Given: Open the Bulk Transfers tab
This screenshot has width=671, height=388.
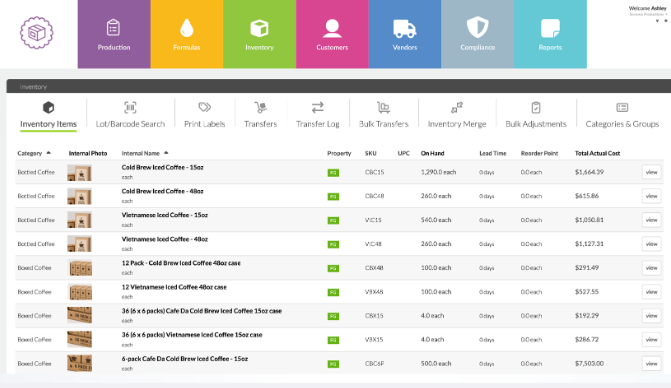Looking at the screenshot, I should point(383,116).
